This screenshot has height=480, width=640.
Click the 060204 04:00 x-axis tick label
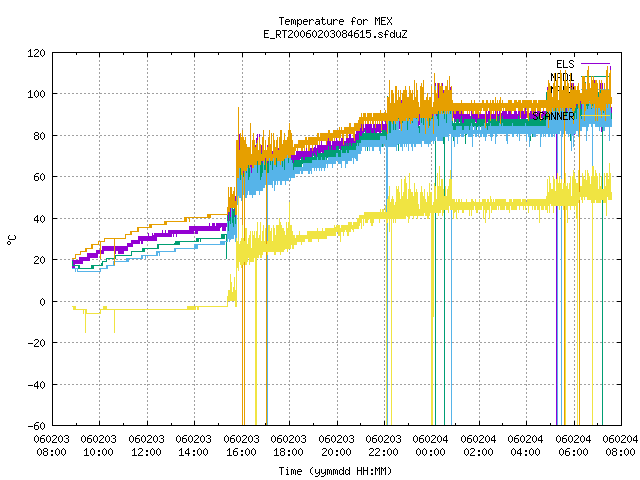[526, 445]
